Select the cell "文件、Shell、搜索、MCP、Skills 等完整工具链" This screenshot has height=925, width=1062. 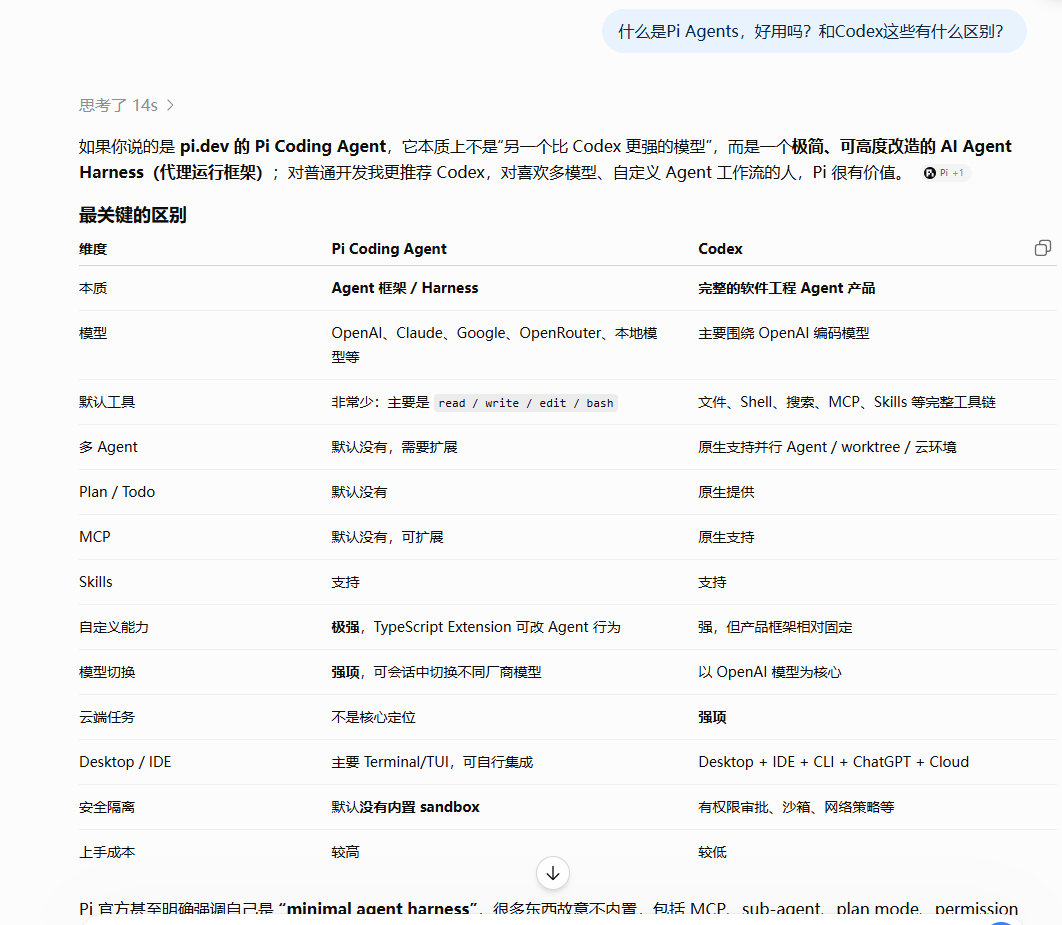(847, 402)
